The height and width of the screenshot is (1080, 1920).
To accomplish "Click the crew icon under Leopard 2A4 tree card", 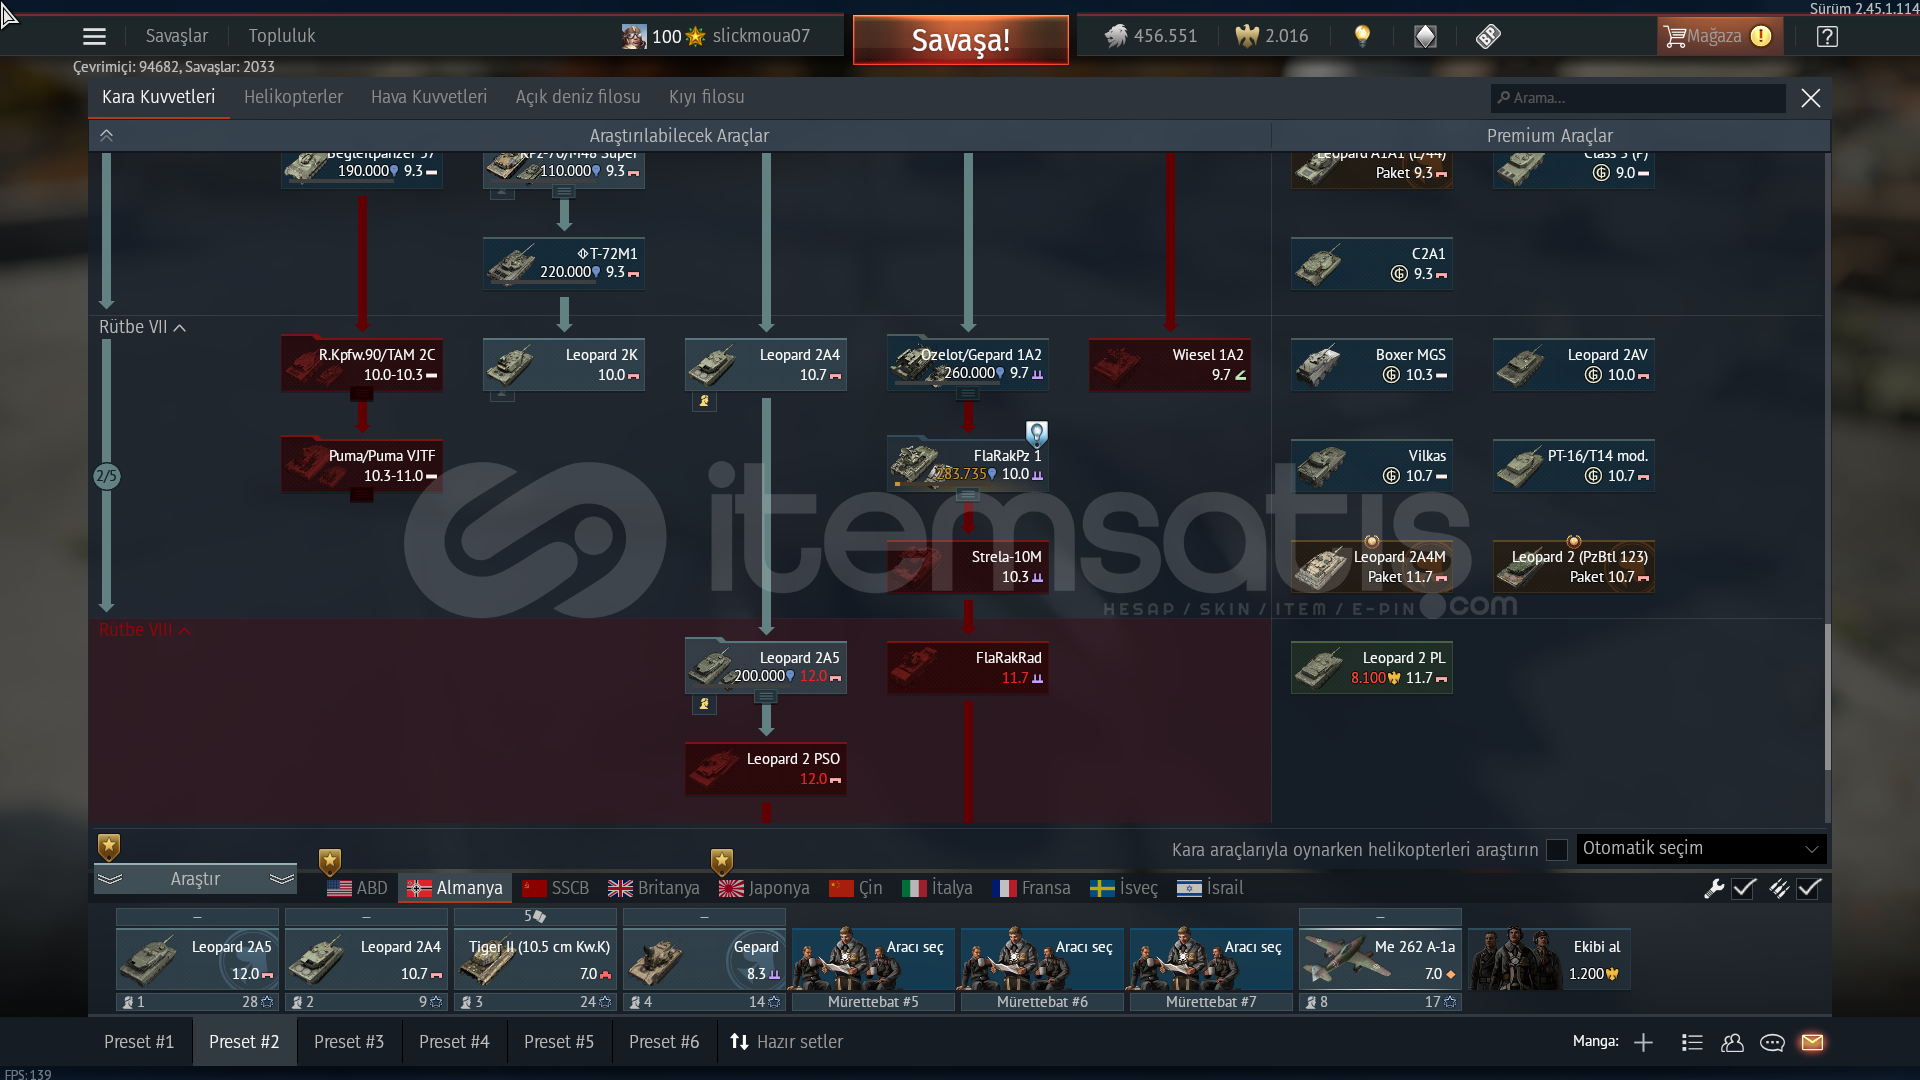I will (704, 401).
